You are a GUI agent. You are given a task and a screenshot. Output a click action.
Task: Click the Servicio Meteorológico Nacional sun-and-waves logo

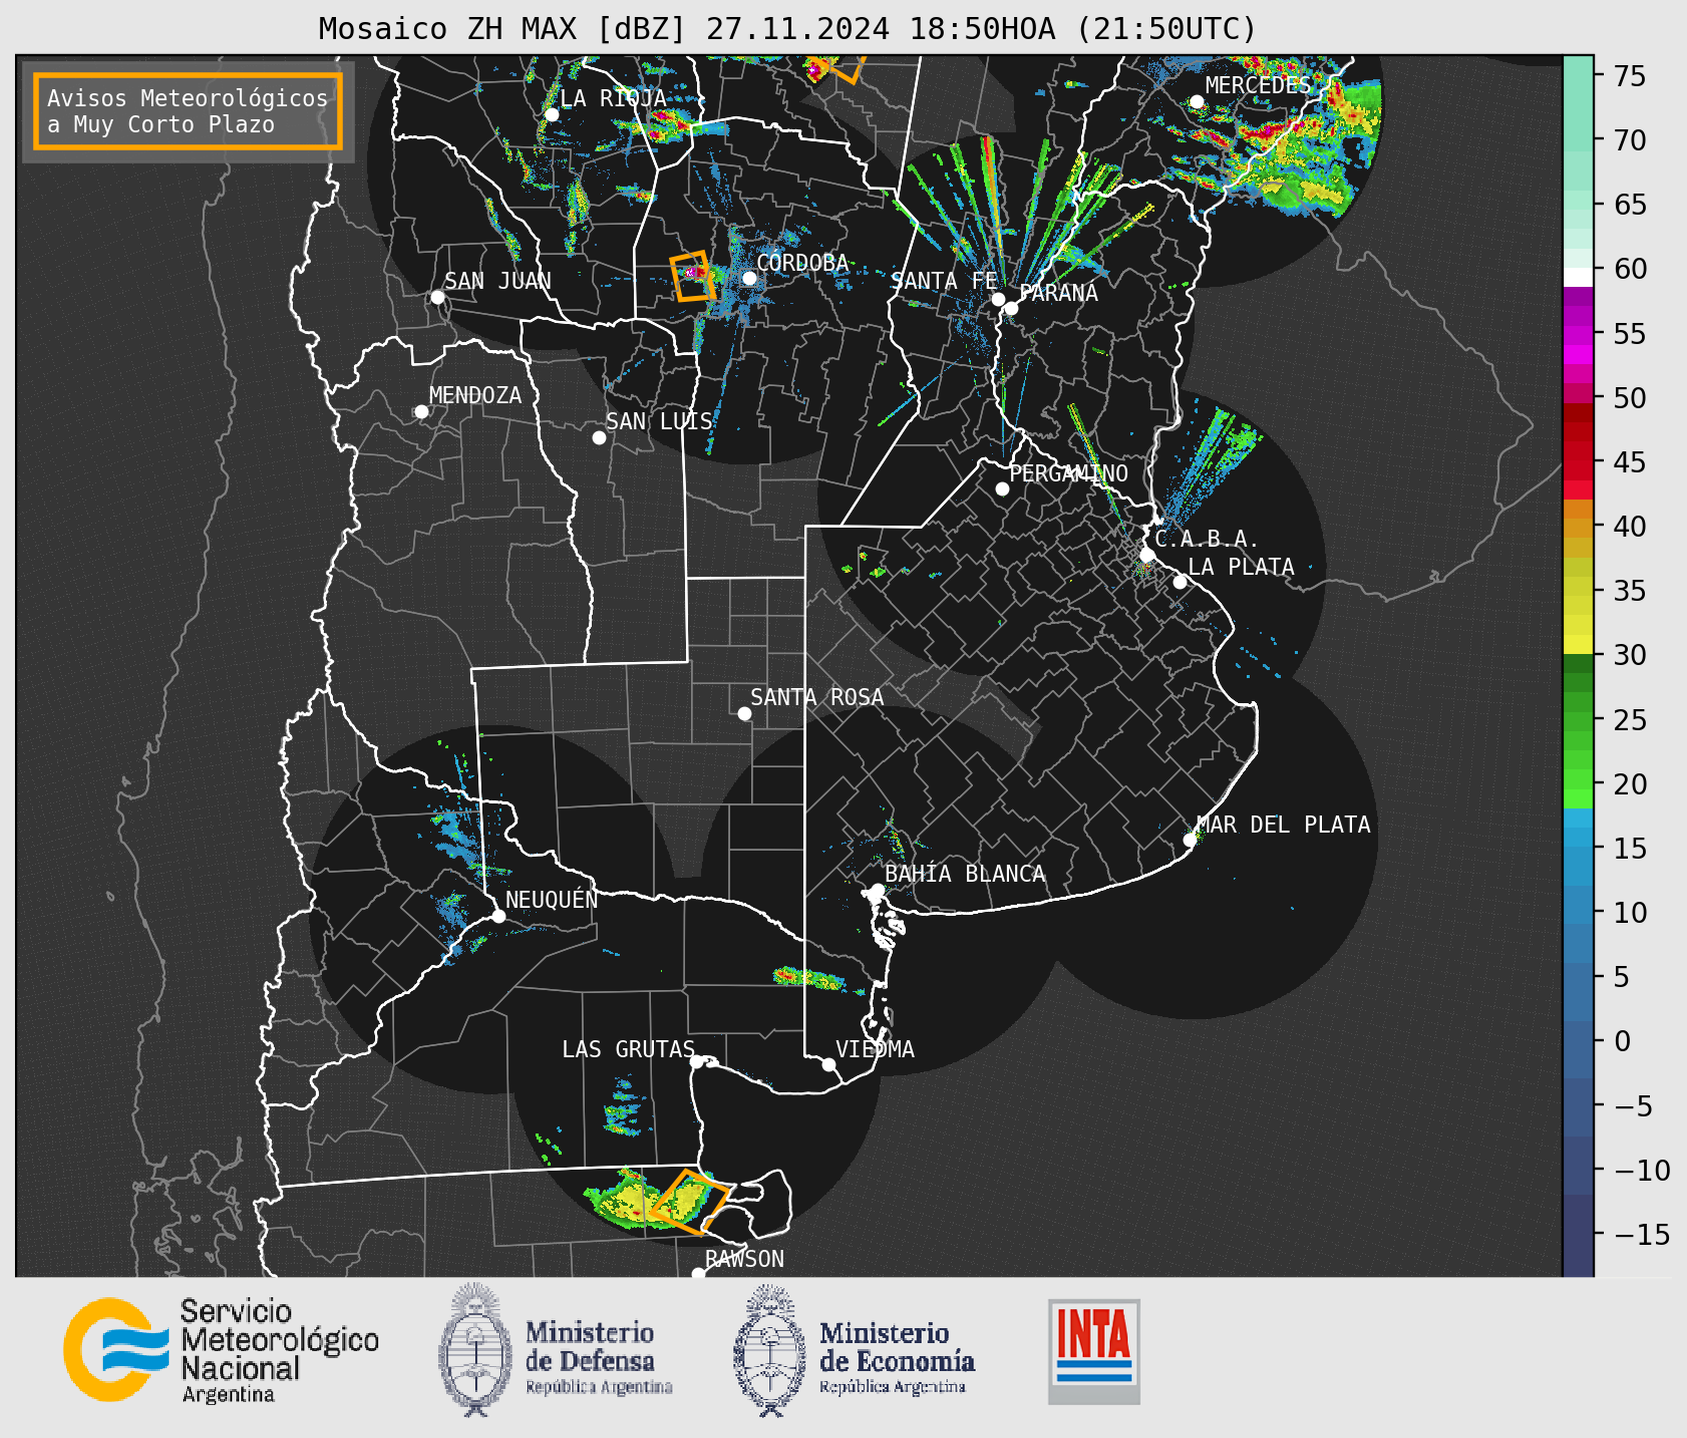click(116, 1350)
